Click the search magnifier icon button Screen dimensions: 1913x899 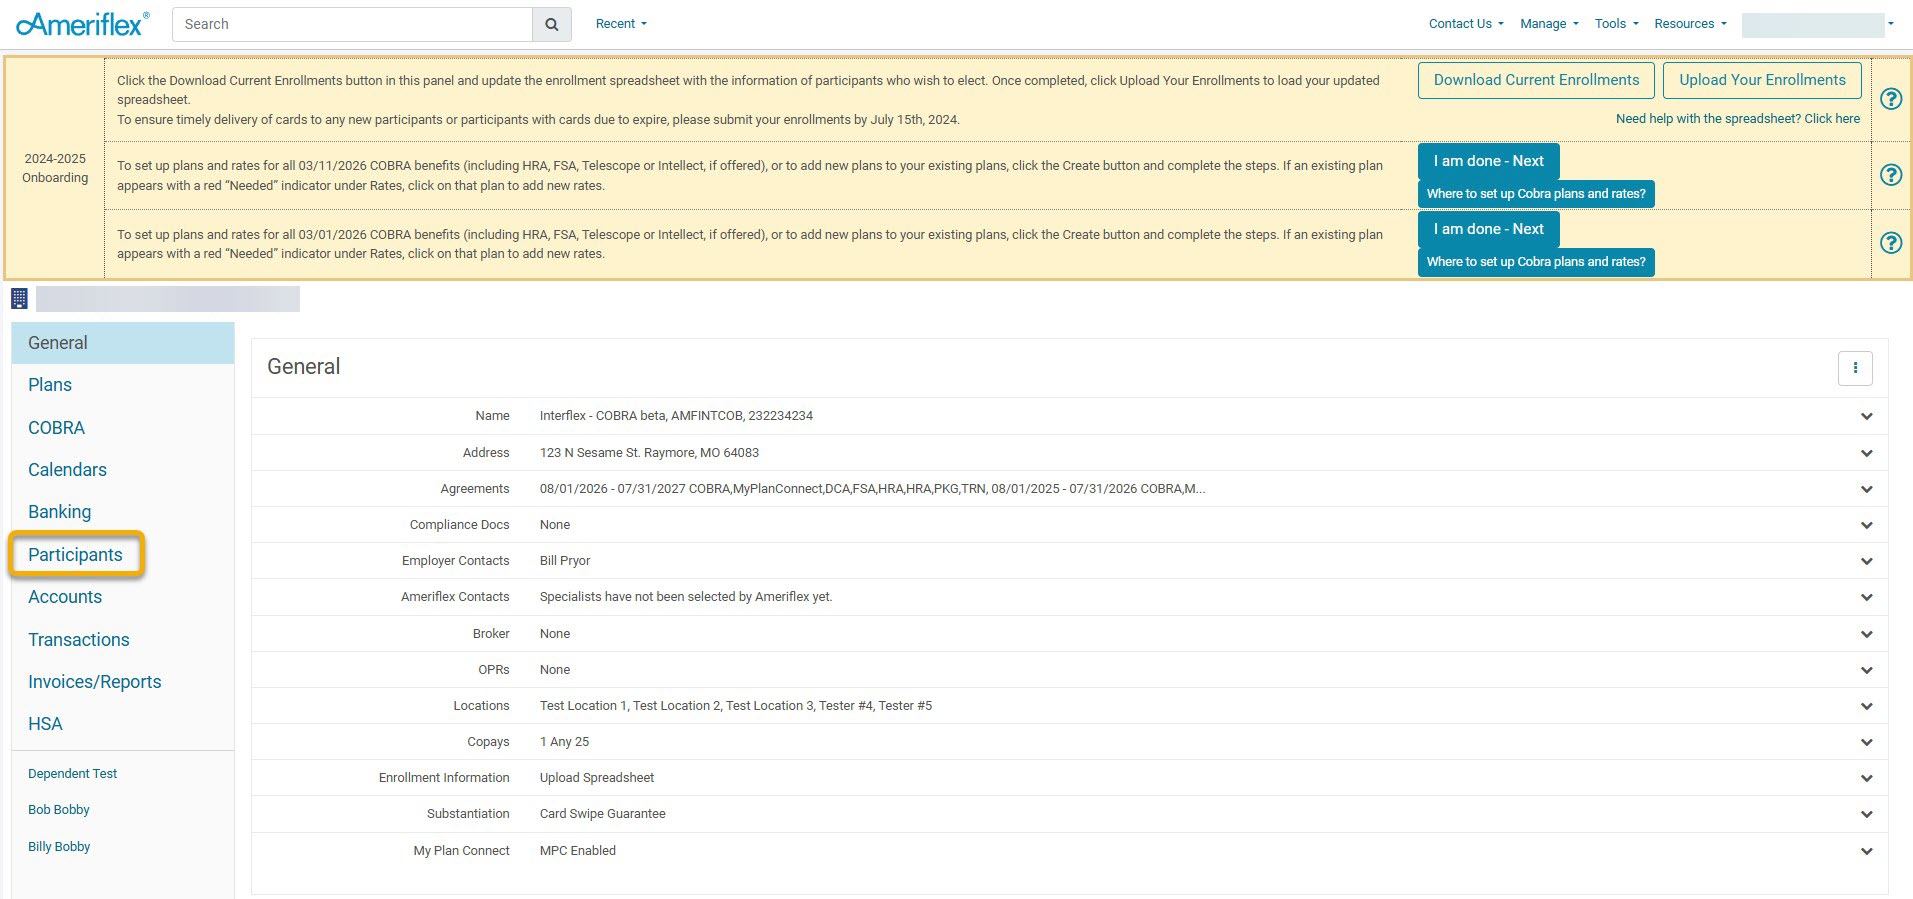551,25
